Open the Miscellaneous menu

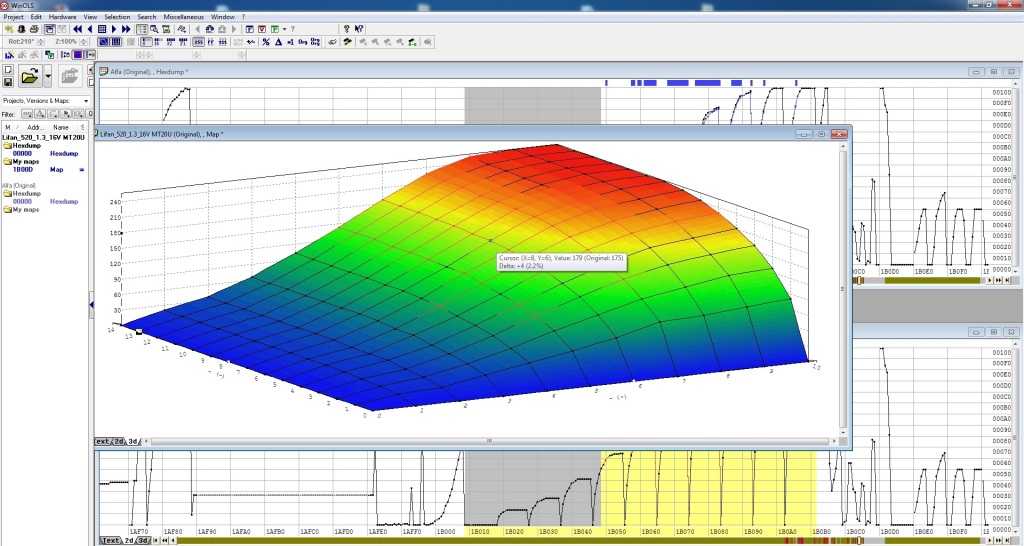pos(184,17)
